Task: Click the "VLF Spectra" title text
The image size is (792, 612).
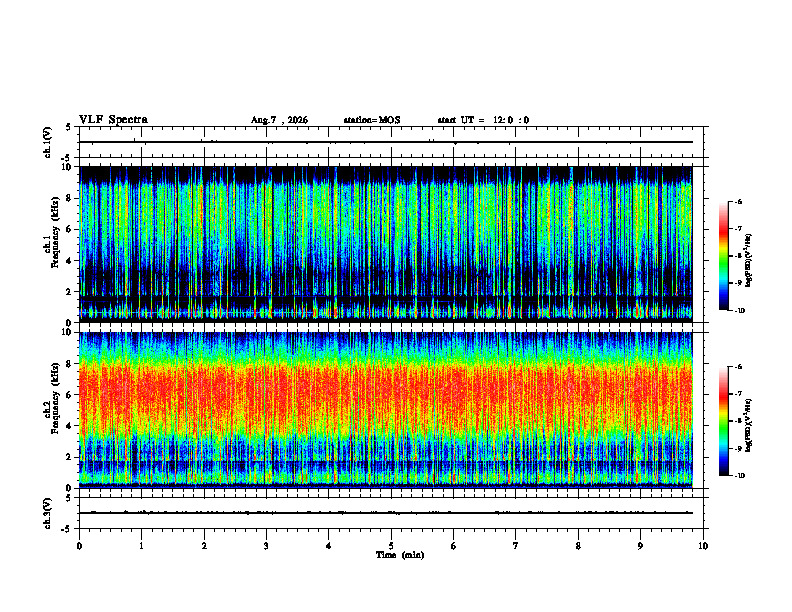Action: coord(113,120)
